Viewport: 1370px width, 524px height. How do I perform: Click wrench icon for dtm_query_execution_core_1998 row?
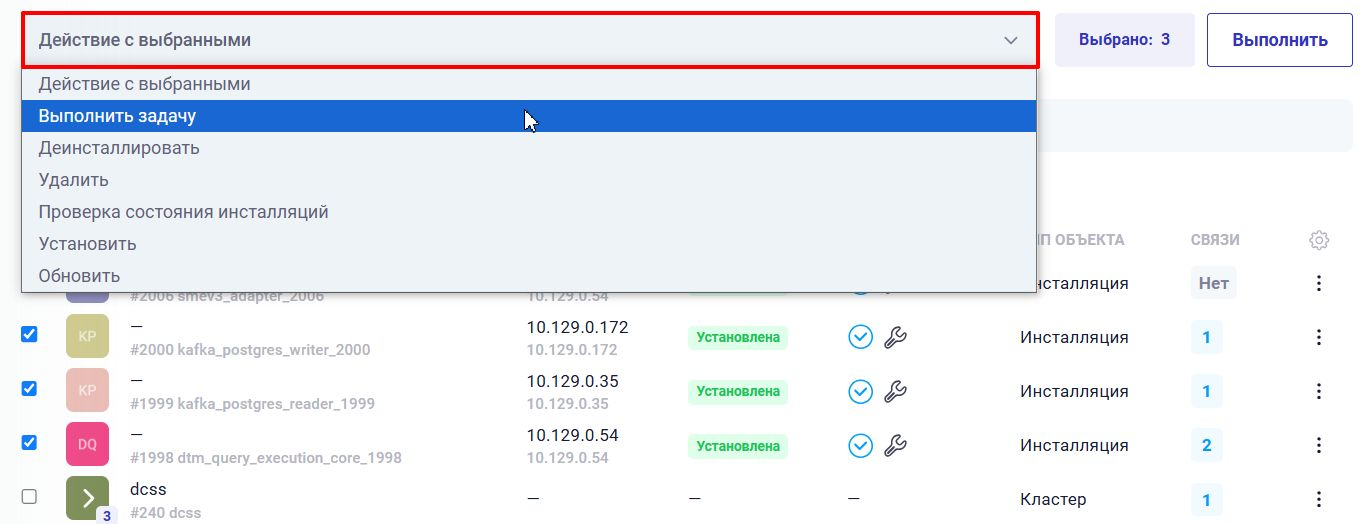(895, 445)
